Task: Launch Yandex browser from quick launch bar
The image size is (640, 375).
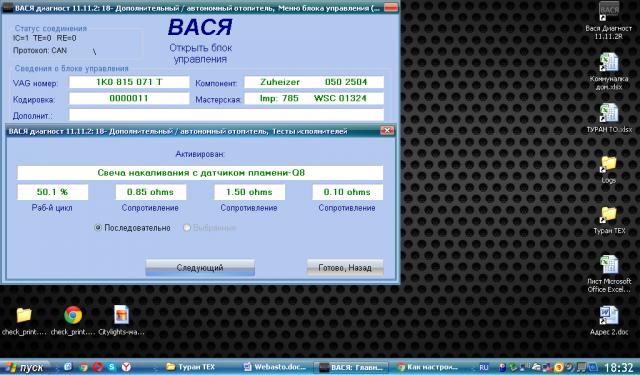Action: pyautogui.click(x=126, y=367)
